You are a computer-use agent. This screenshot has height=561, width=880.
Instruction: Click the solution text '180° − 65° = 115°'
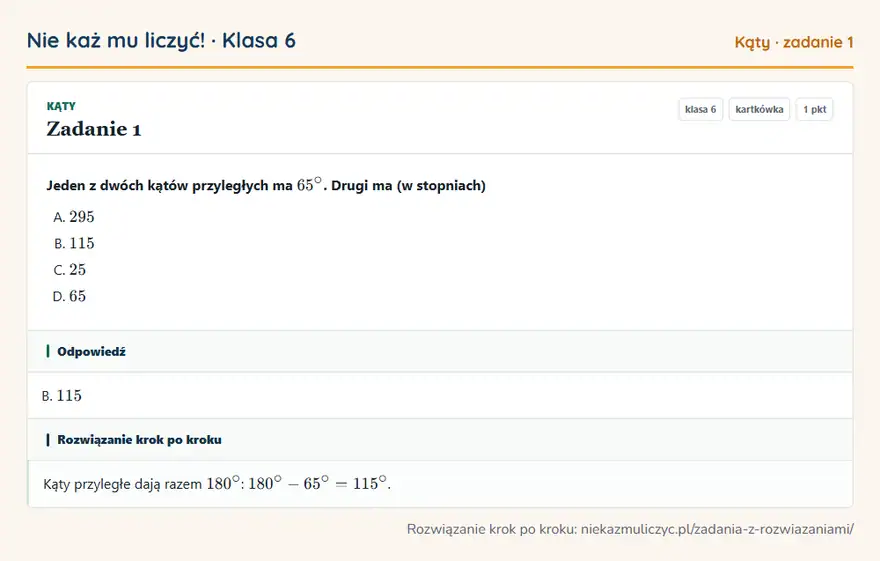(318, 483)
